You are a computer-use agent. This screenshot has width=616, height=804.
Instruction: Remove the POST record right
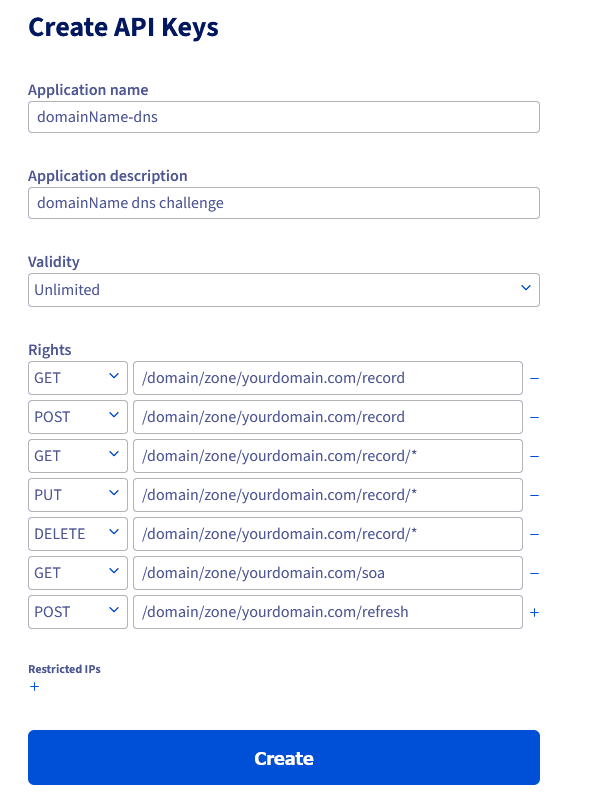534,417
